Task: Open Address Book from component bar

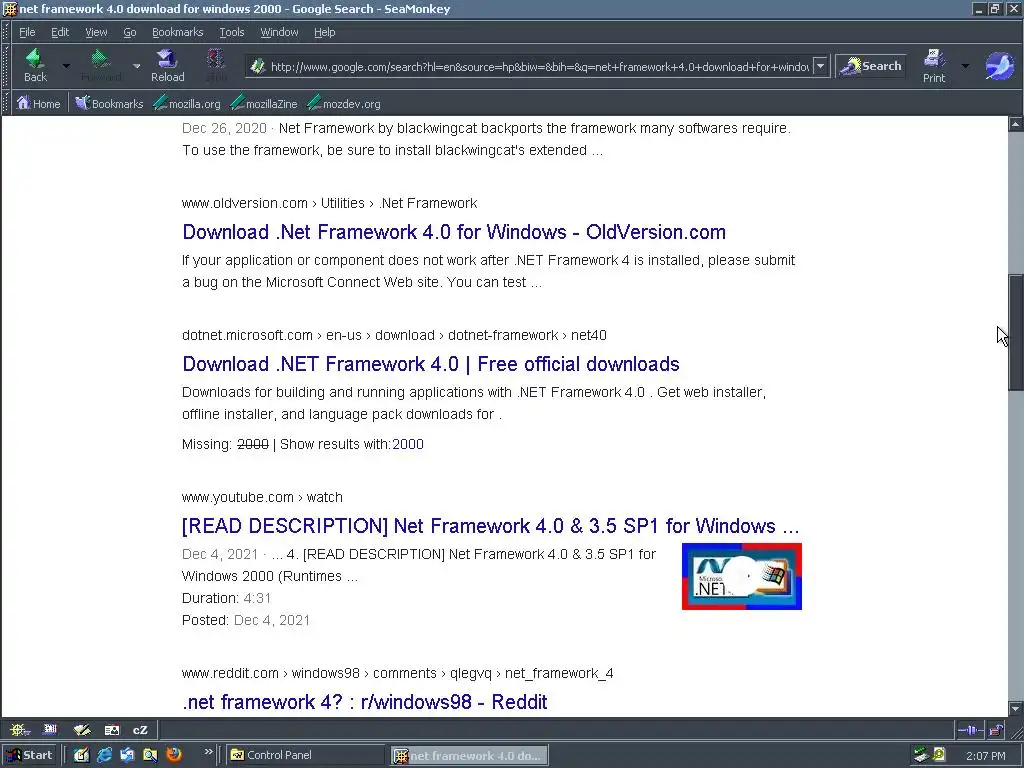Action: pyautogui.click(x=112, y=729)
